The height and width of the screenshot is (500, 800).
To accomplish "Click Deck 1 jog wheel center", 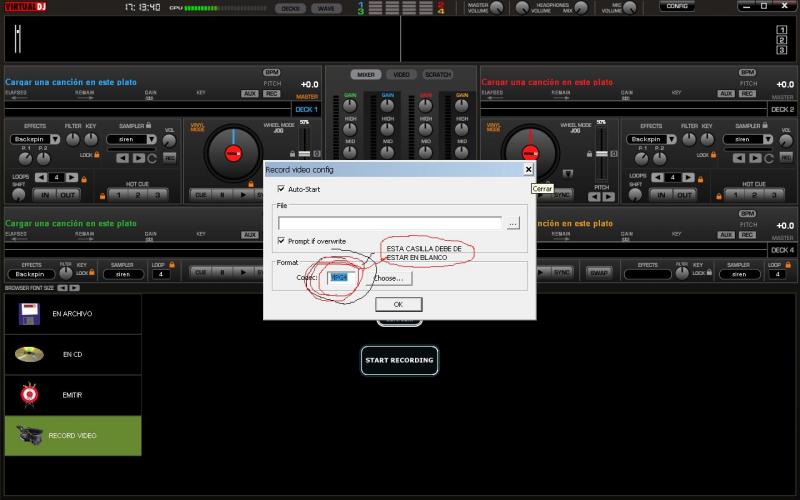I will (233, 153).
